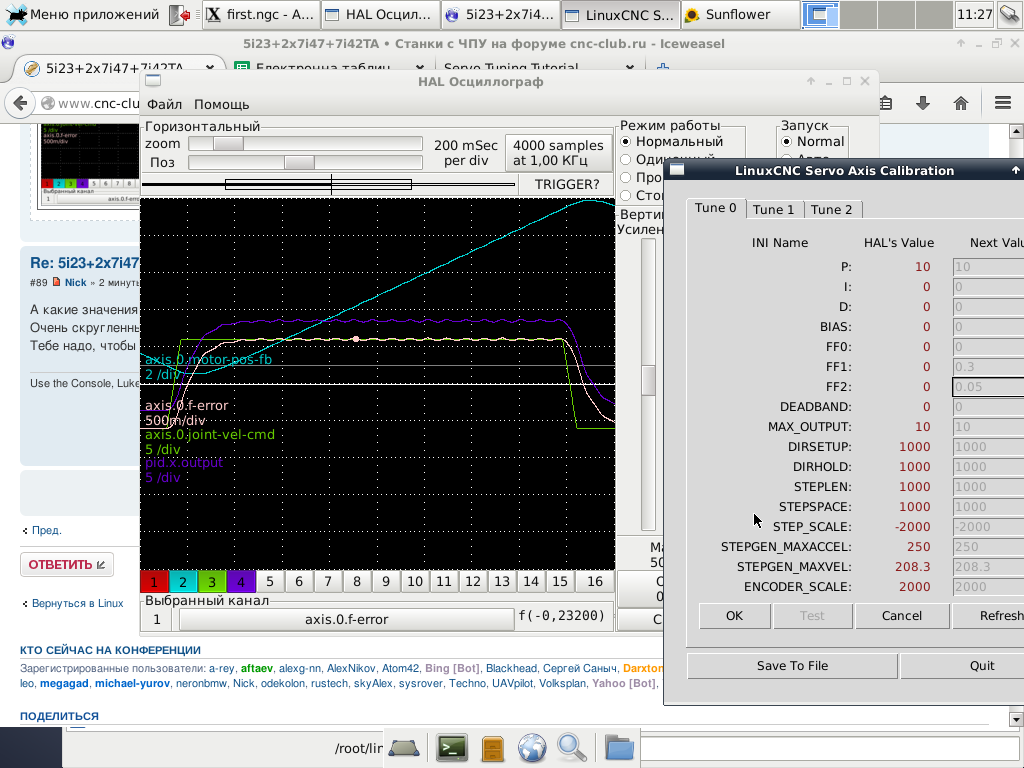Click the horizontal zoom slider
Viewport: 1024px width, 768px height.
229,144
